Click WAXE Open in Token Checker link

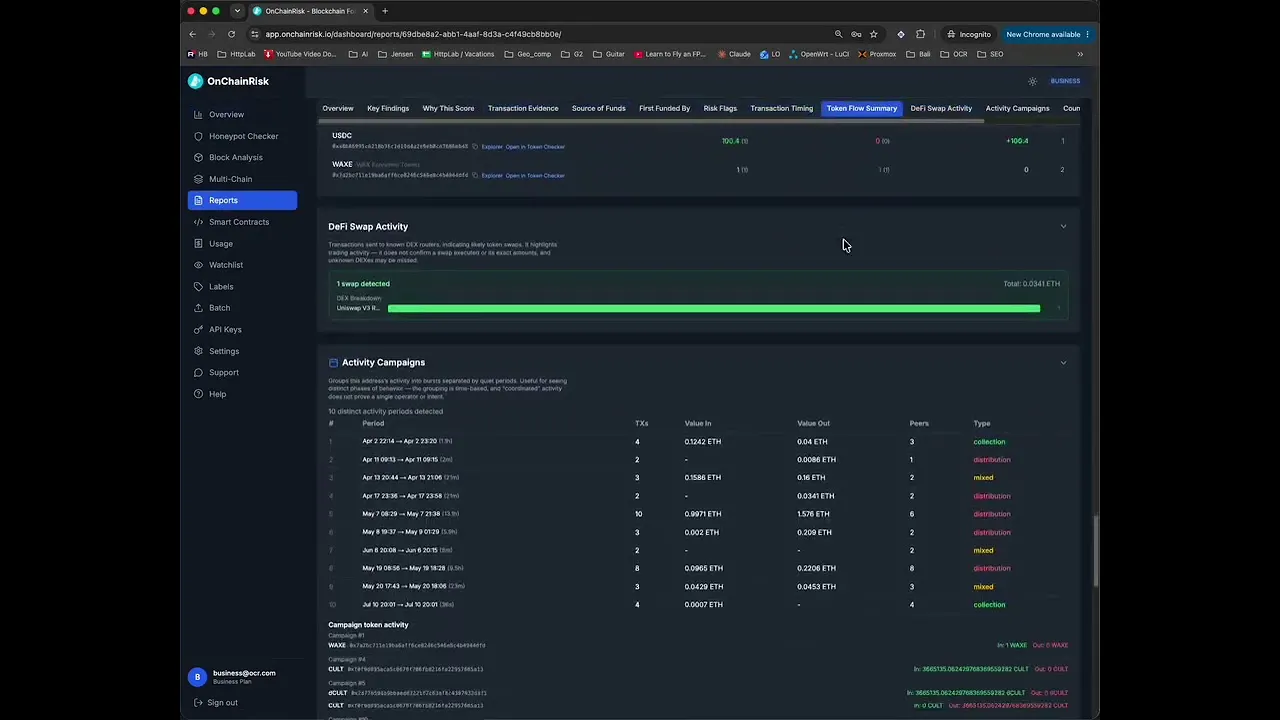coord(535,176)
